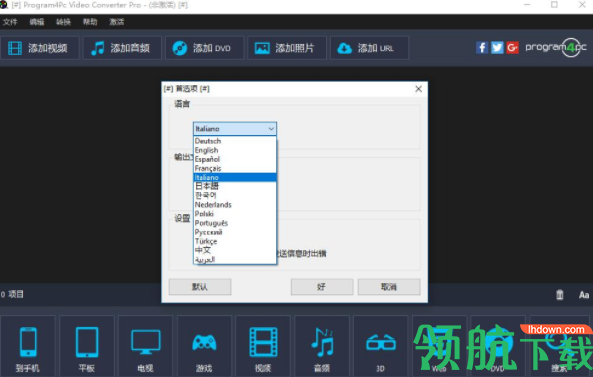This screenshot has height=377, width=593.
Task: Choose Português from the language list
Action: [x=235, y=223]
